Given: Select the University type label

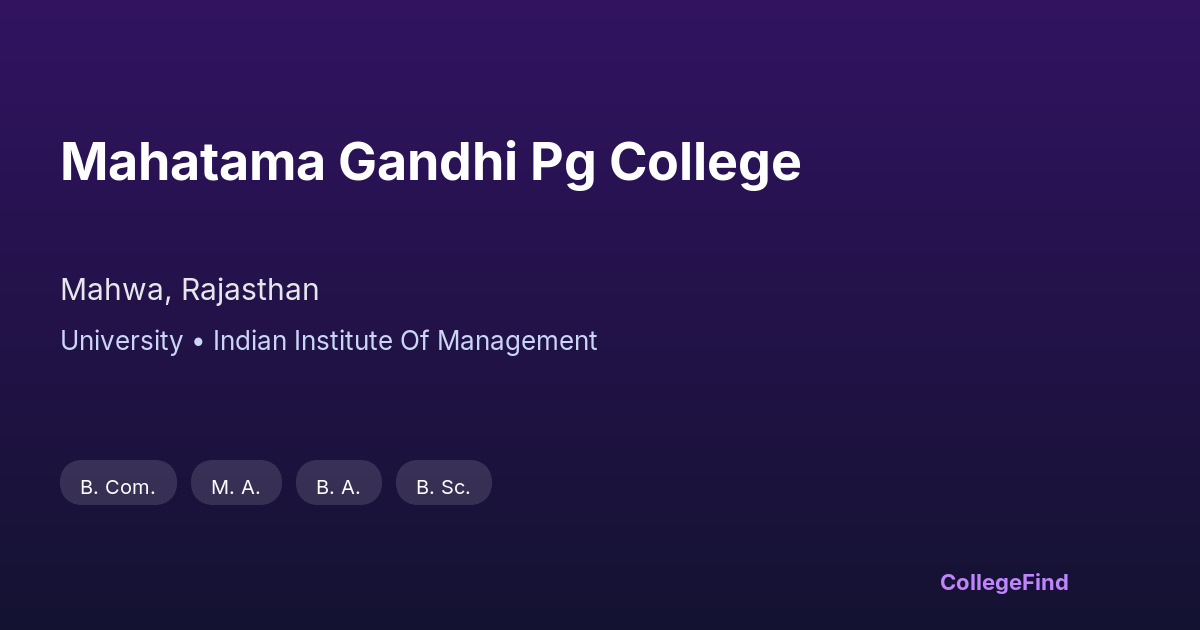Looking at the screenshot, I should tap(121, 341).
